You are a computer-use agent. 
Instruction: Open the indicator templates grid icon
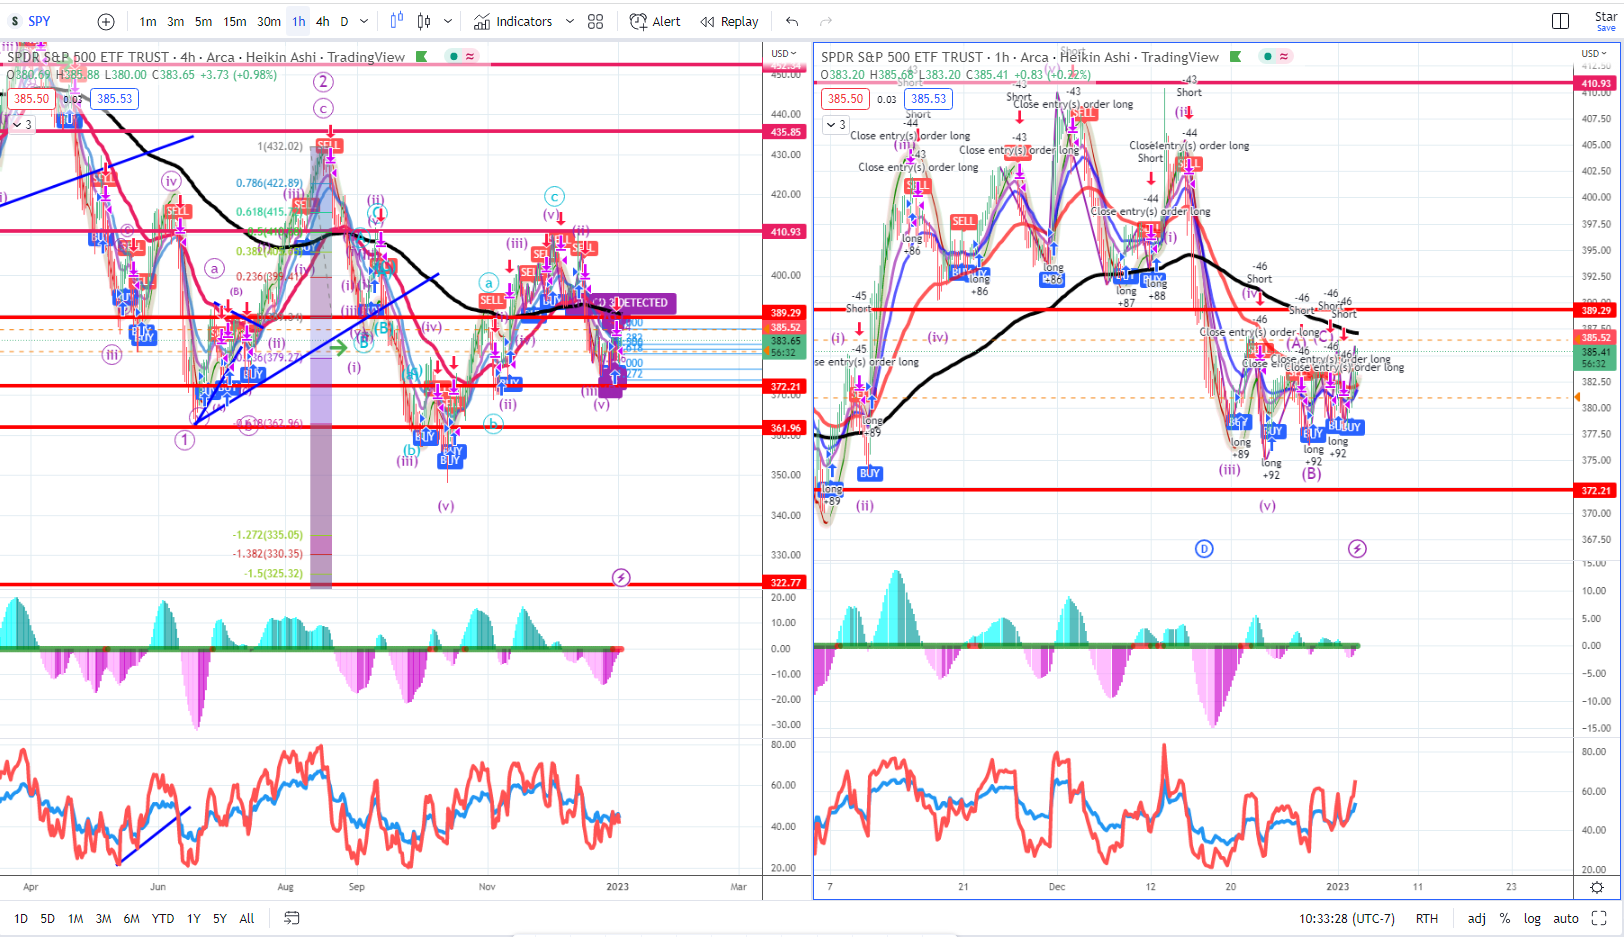595,21
